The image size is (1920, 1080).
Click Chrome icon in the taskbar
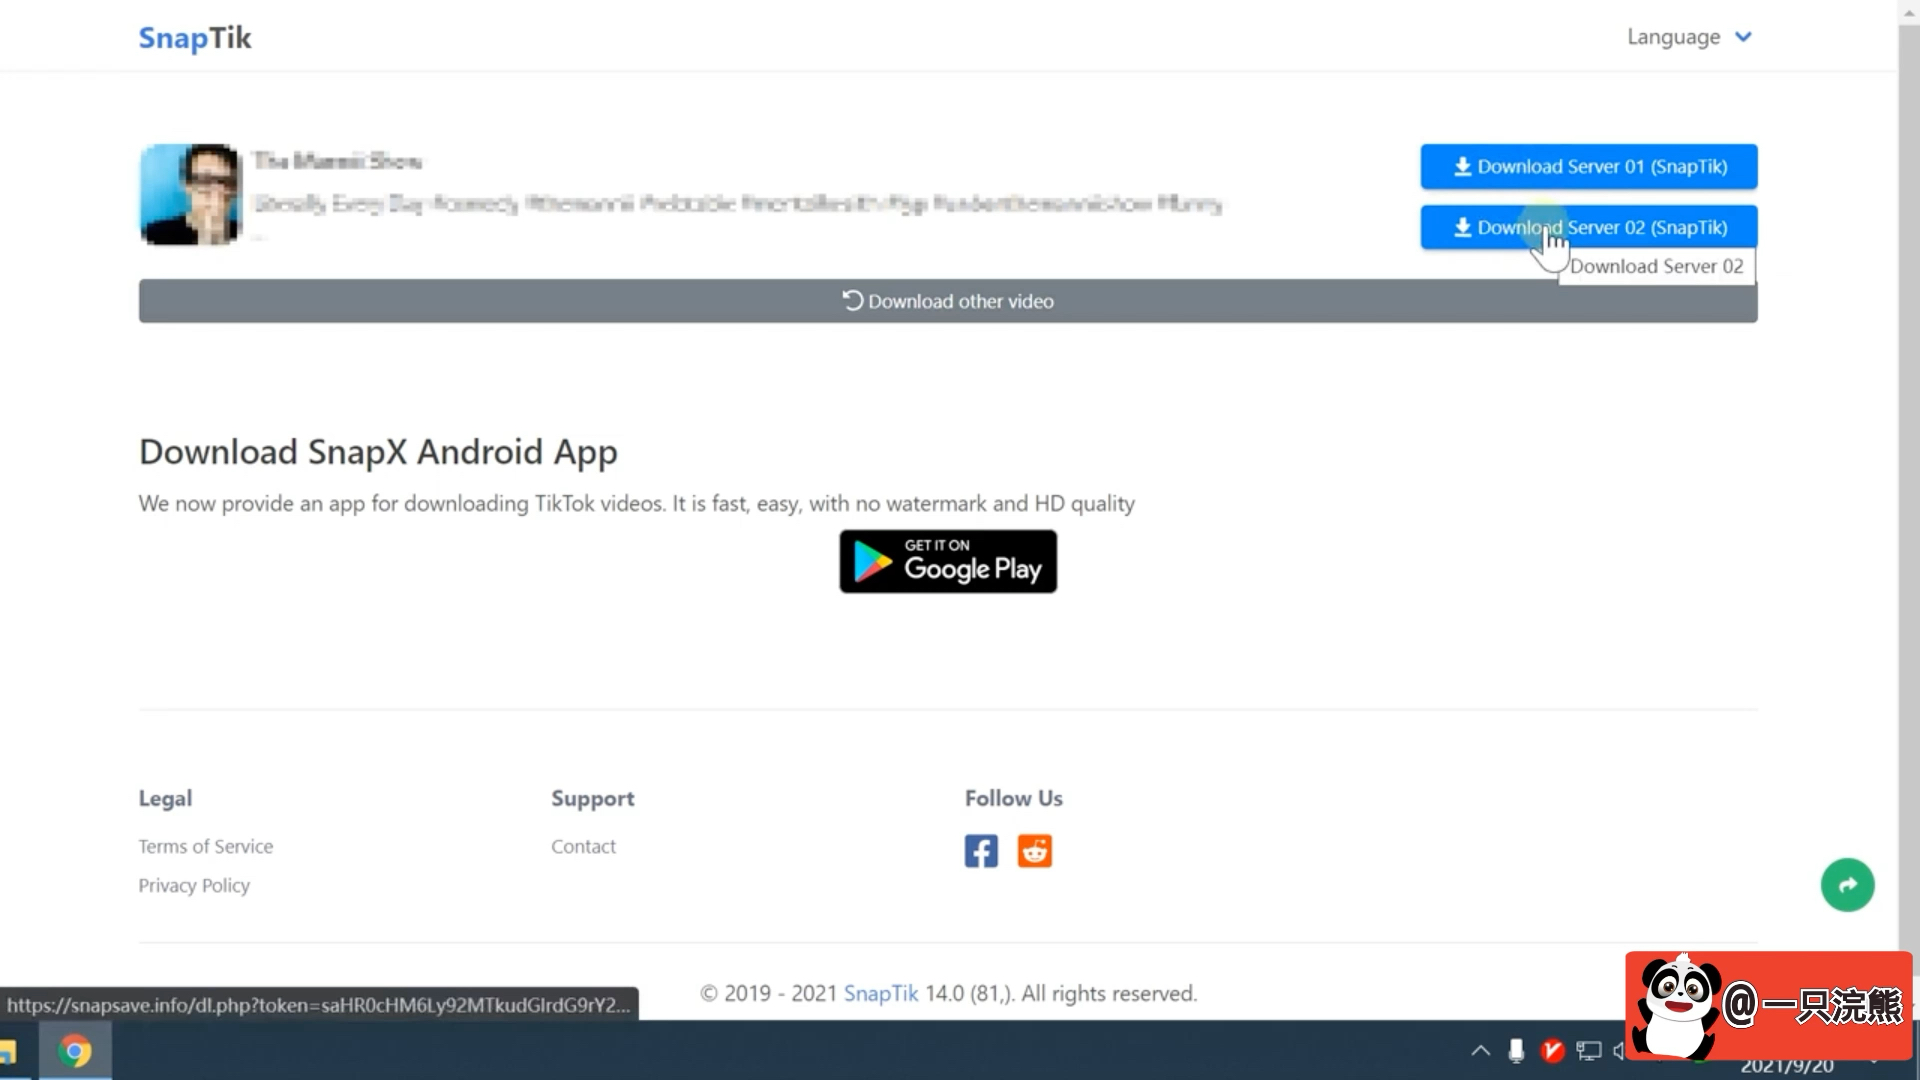click(75, 1051)
